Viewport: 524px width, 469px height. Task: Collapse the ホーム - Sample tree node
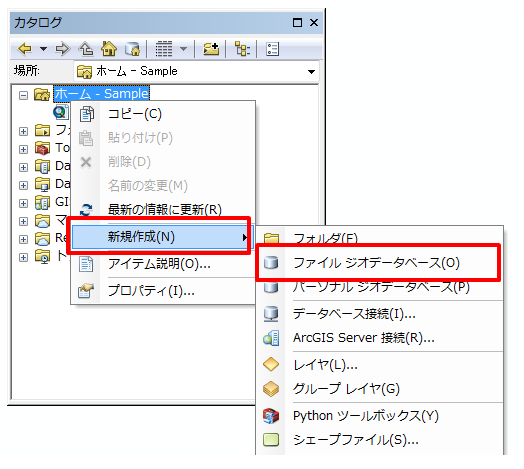[23, 95]
